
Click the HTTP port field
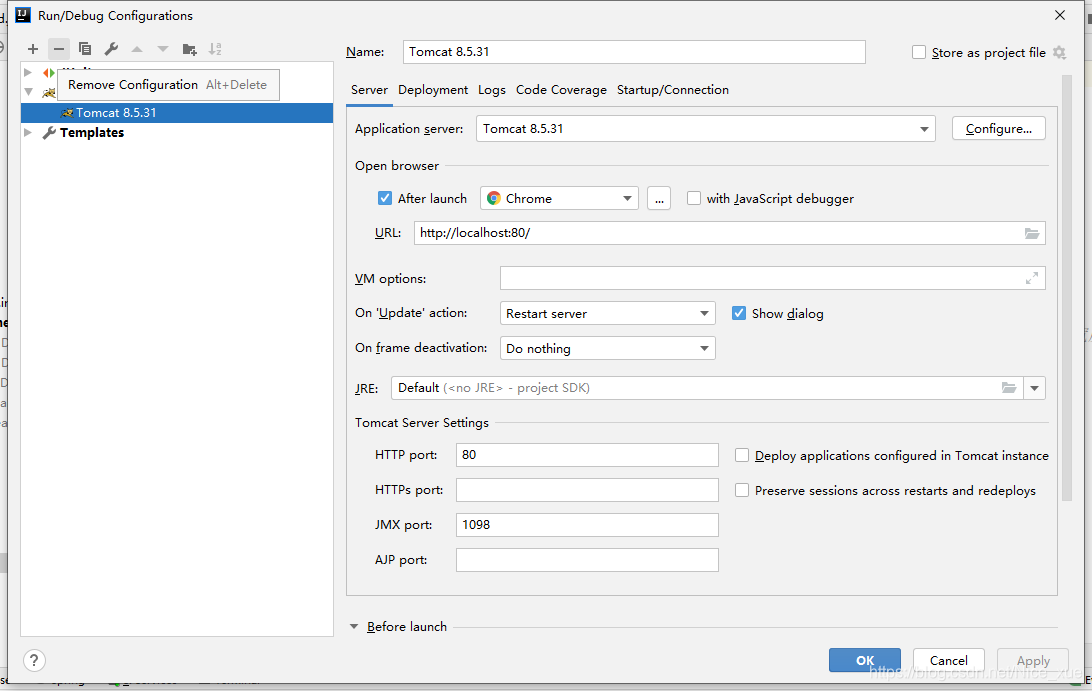(587, 455)
